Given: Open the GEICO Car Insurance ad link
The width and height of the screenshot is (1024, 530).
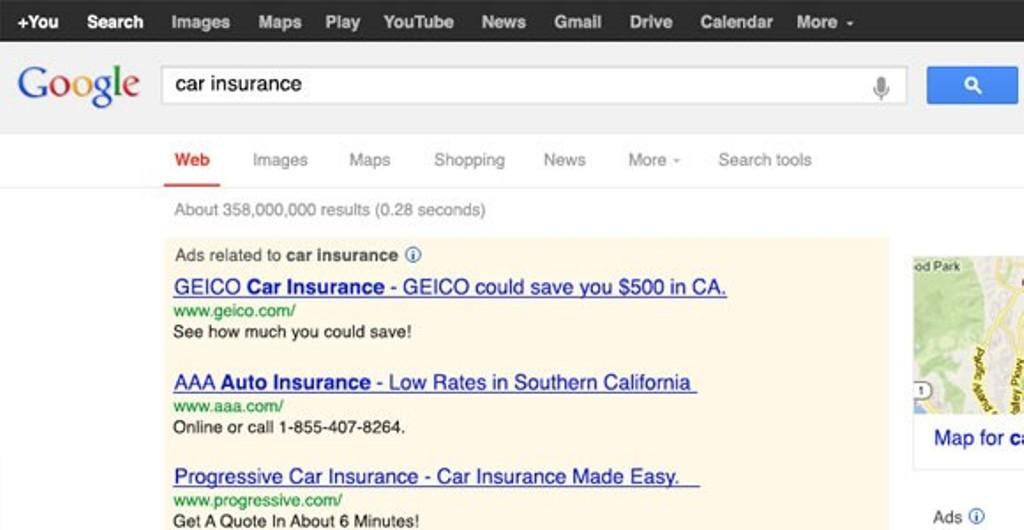Looking at the screenshot, I should [450, 287].
